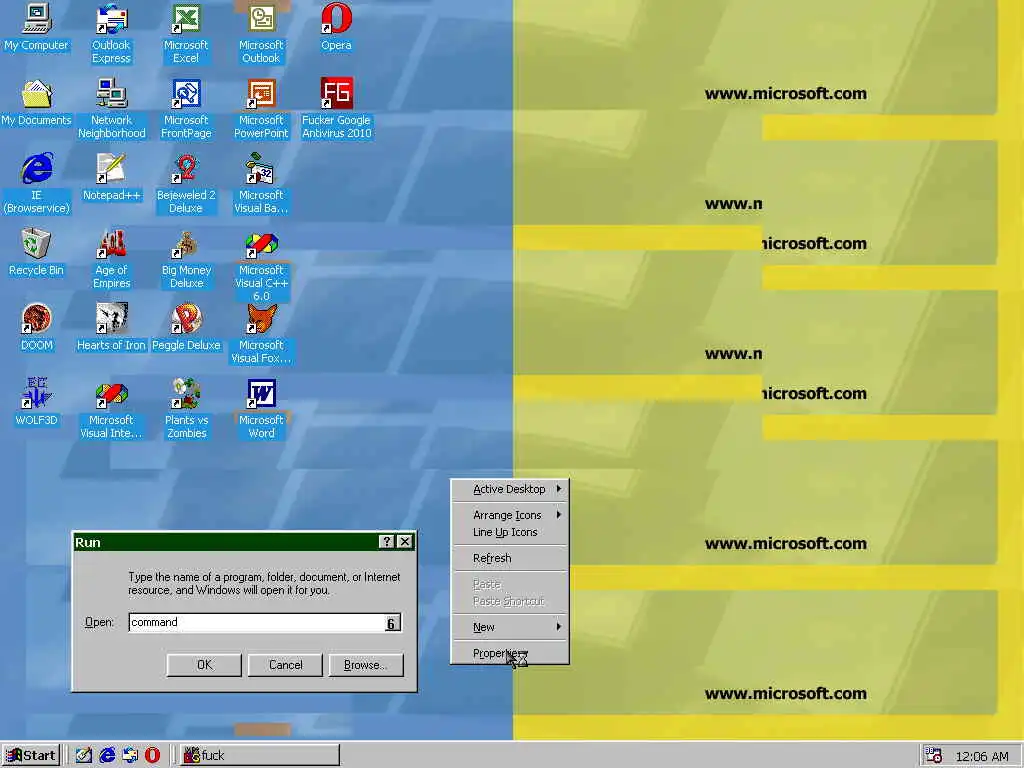Open the Run dialog's Open combo dropdown
The width and height of the screenshot is (1024, 768).
click(391, 623)
